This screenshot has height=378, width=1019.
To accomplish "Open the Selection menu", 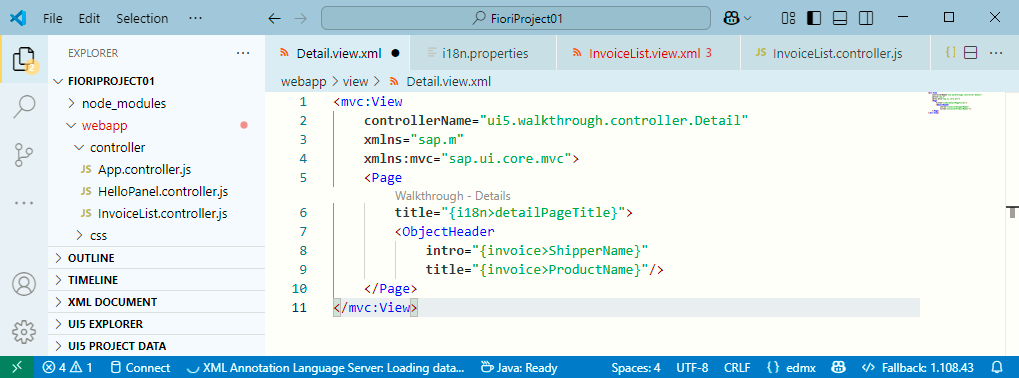I will pyautogui.click(x=142, y=19).
